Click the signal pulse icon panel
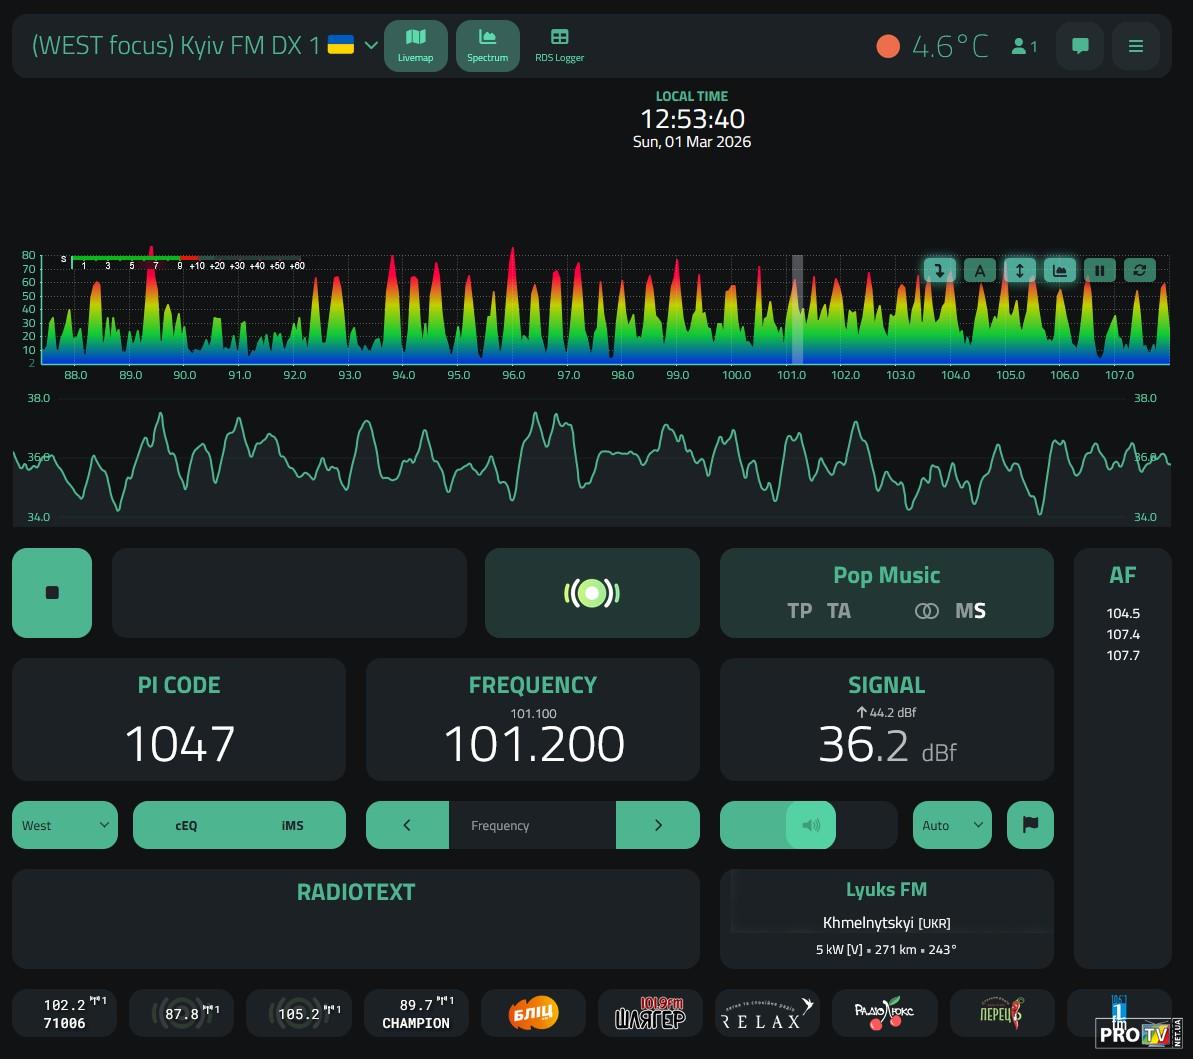Viewport: 1193px width, 1059px height. tap(592, 593)
